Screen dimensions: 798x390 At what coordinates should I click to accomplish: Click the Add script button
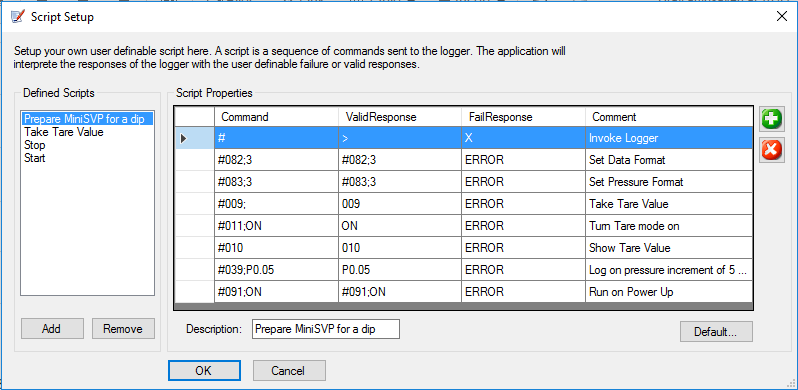(x=52, y=329)
